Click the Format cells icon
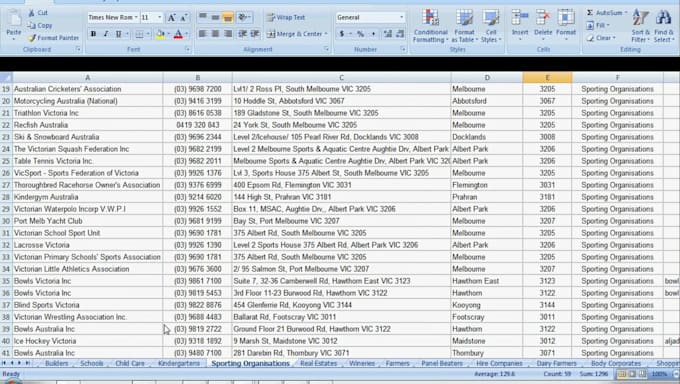This screenshot has height=384, width=680. [x=566, y=18]
